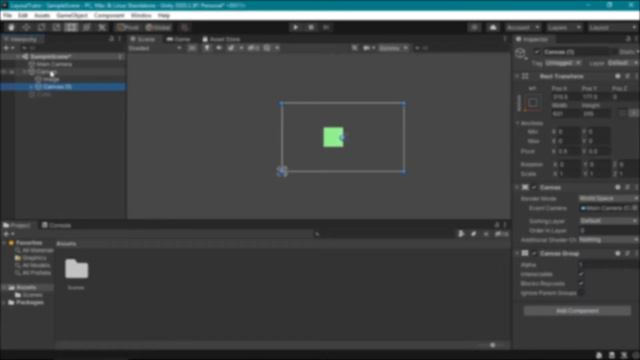Select the Project tab
The image size is (640, 360).
[x=17, y=225]
